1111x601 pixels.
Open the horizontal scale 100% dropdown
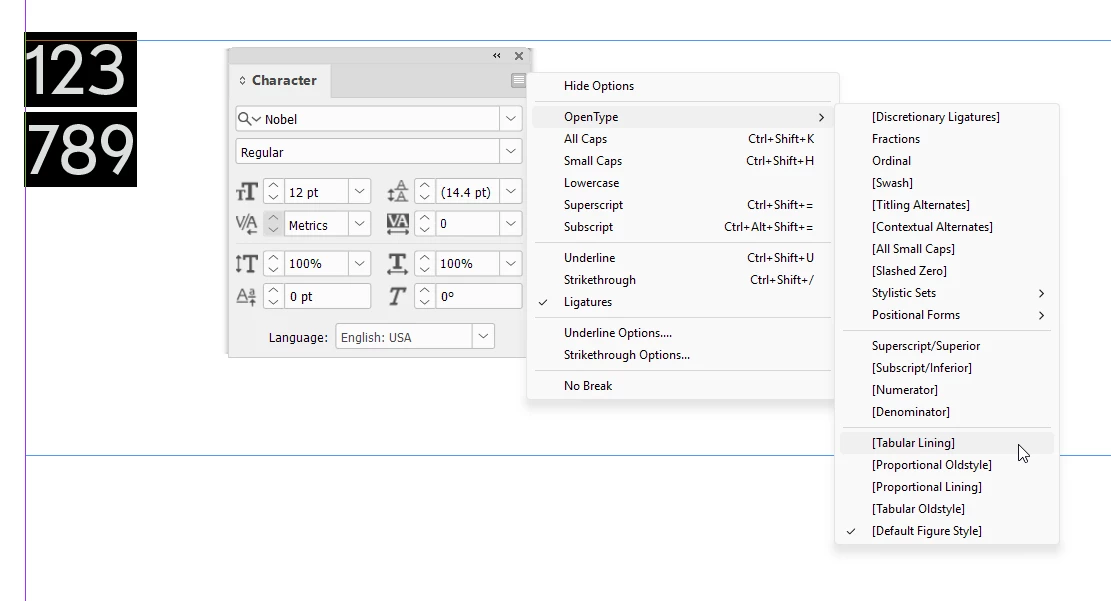click(511, 264)
